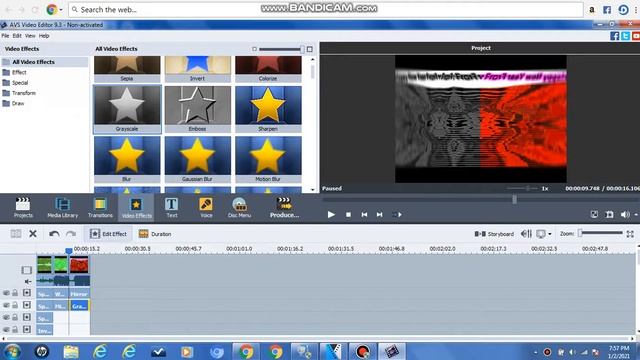Jump to the next frame
Image resolution: width=640 pixels, height=360 pixels.
click(380, 214)
